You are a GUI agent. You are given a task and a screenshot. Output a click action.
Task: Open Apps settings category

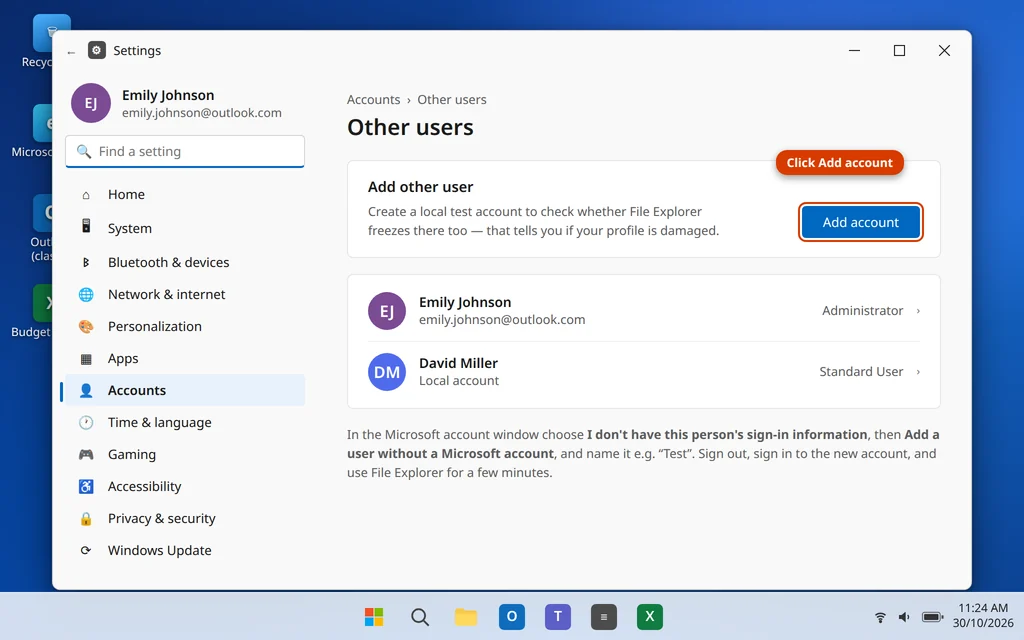click(x=185, y=359)
